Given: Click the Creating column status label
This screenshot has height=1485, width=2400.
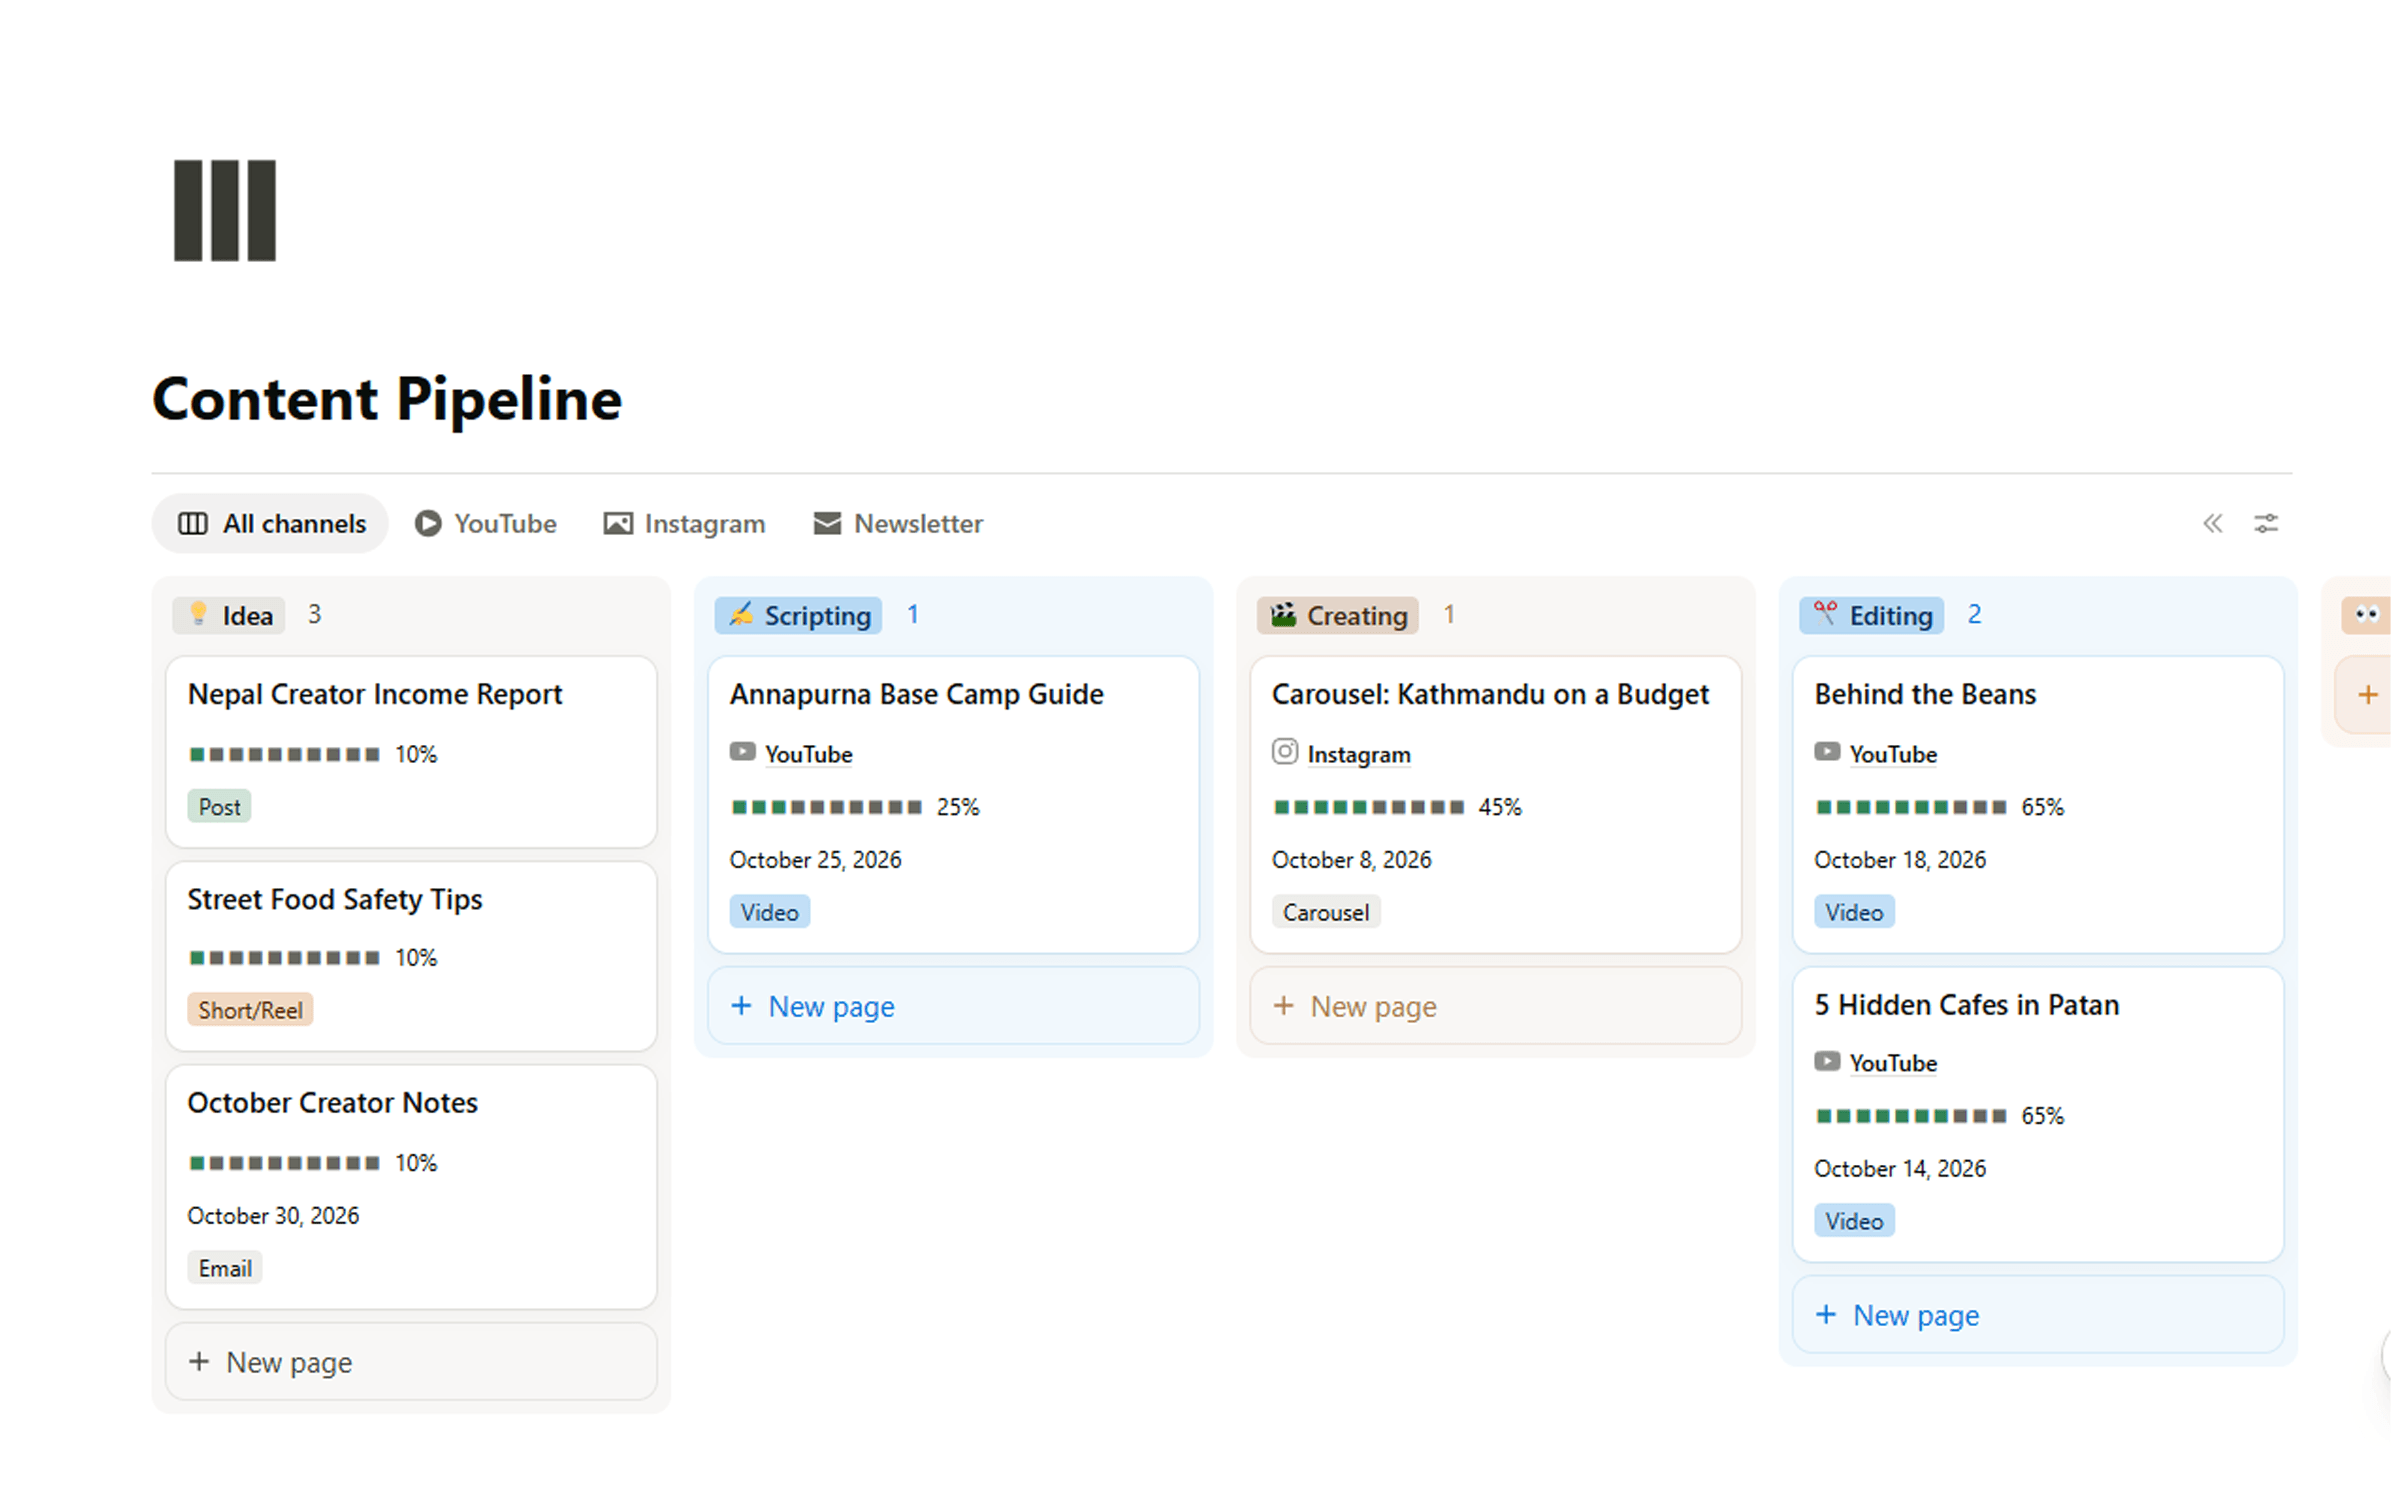Looking at the screenshot, I should [x=1340, y=616].
